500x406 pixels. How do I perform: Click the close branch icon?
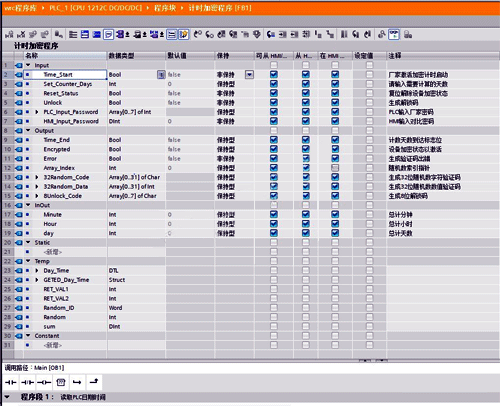point(94,382)
